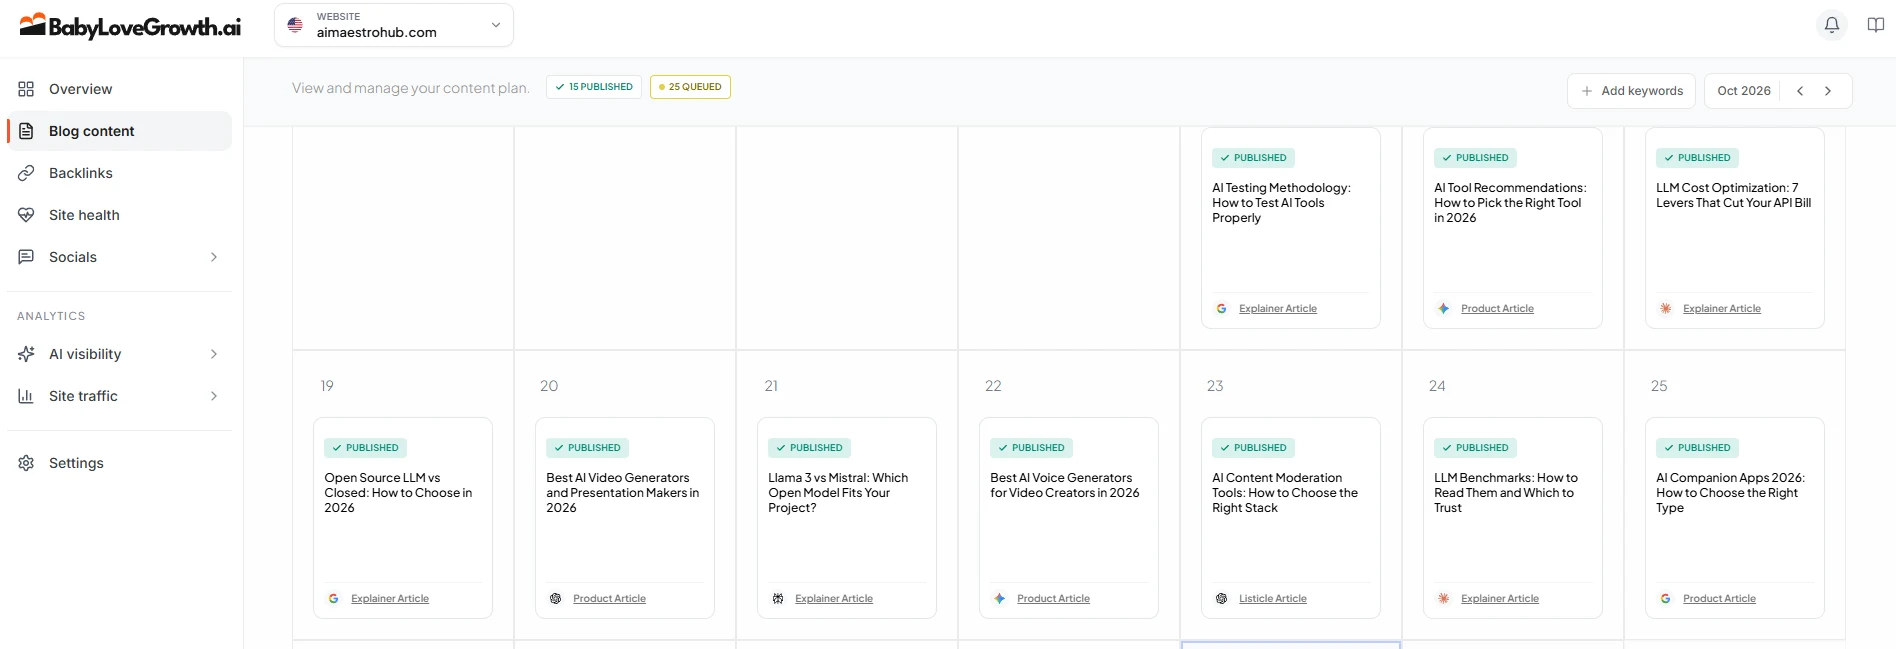Click Published badge on LLM Benchmarks card
The image size is (1896, 649).
(x=1475, y=448)
